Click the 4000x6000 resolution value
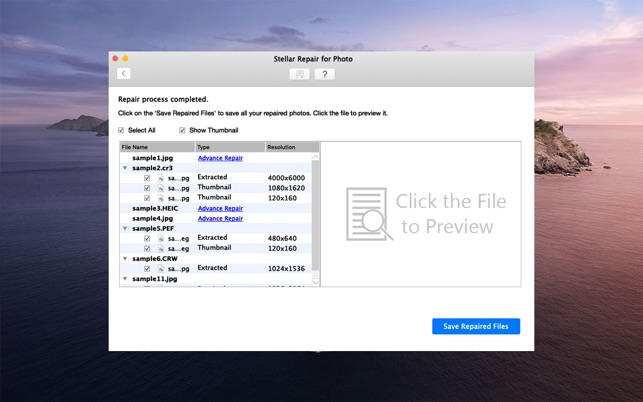Screen dimensions: 643x402 [x=286, y=178]
